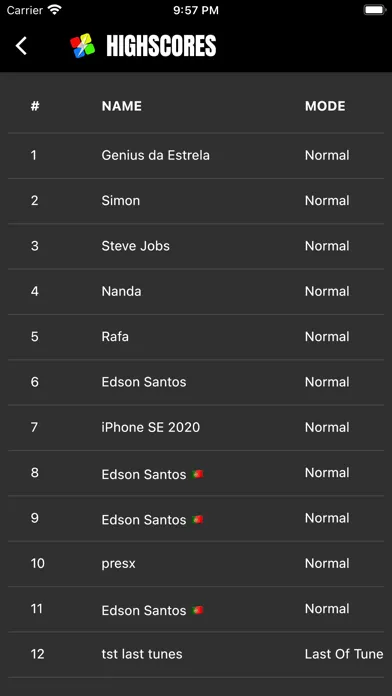Tap the back arrow icon

pyautogui.click(x=21, y=46)
